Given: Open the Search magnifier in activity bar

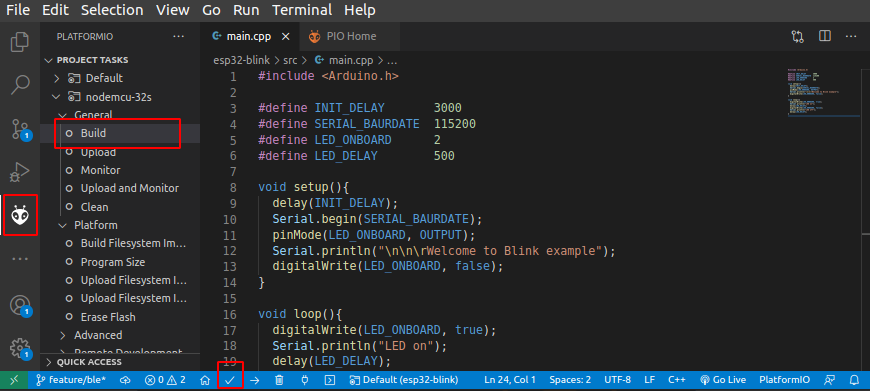Looking at the screenshot, I should pos(20,85).
